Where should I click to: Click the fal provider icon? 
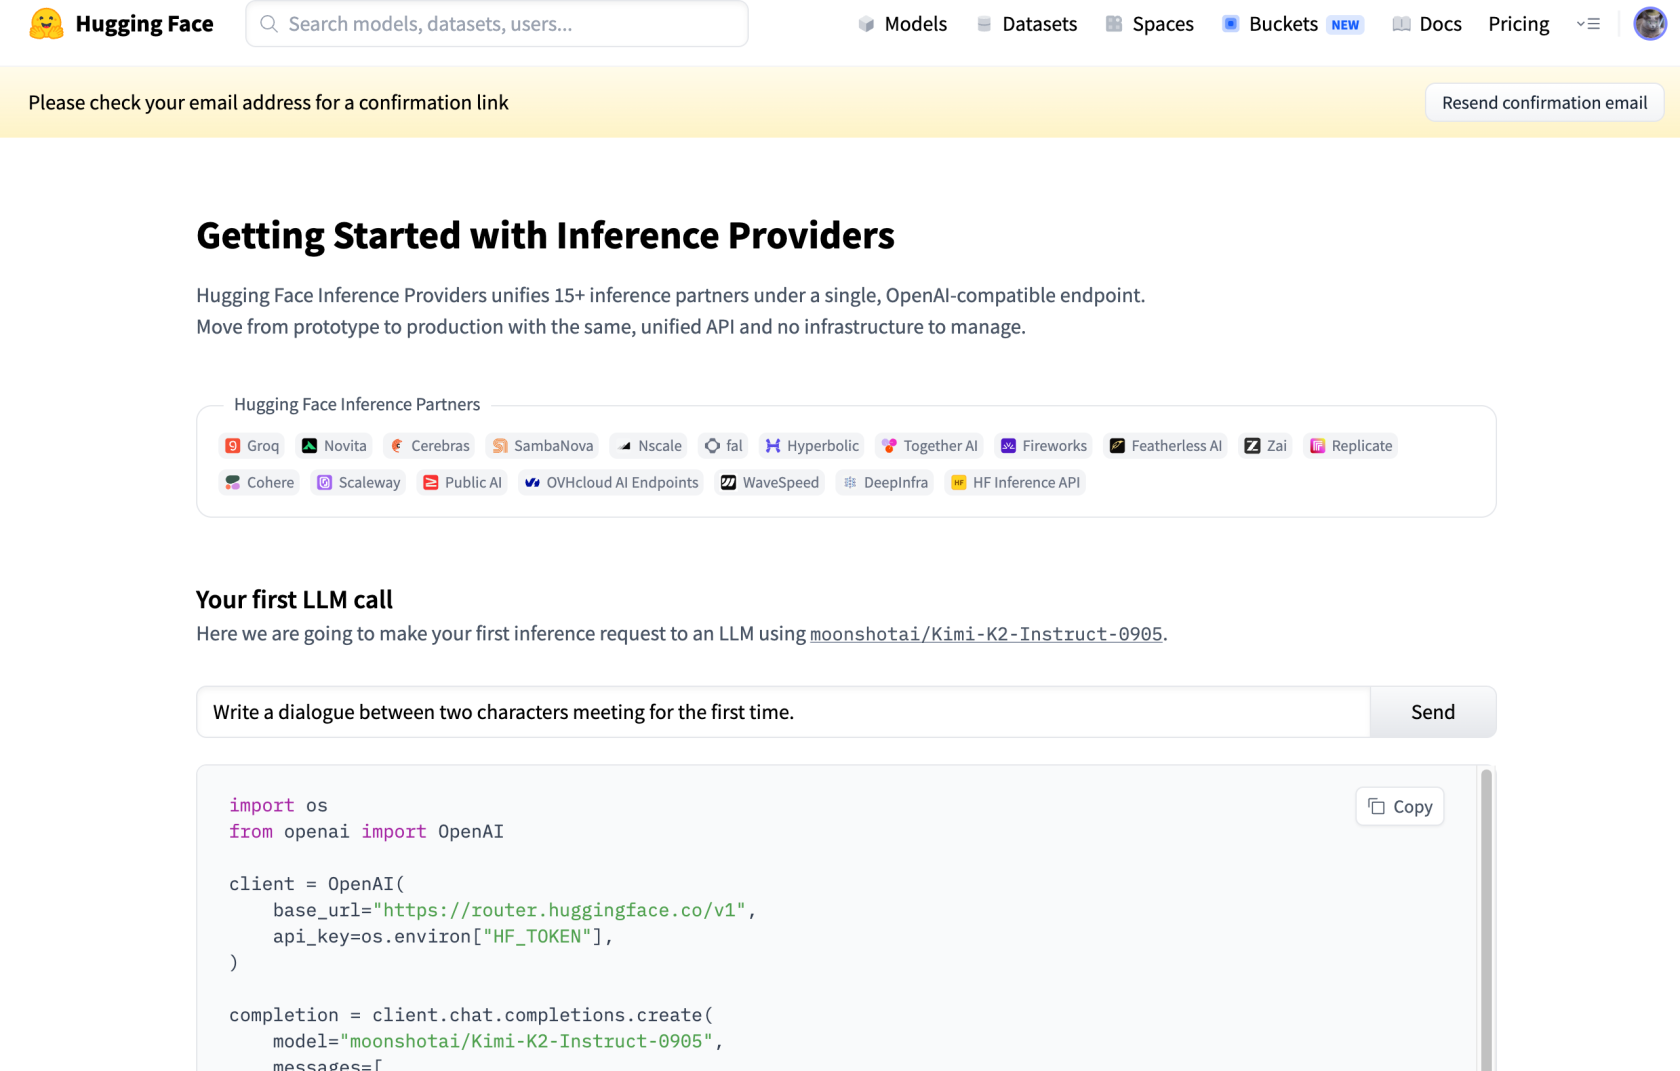pyautogui.click(x=712, y=446)
